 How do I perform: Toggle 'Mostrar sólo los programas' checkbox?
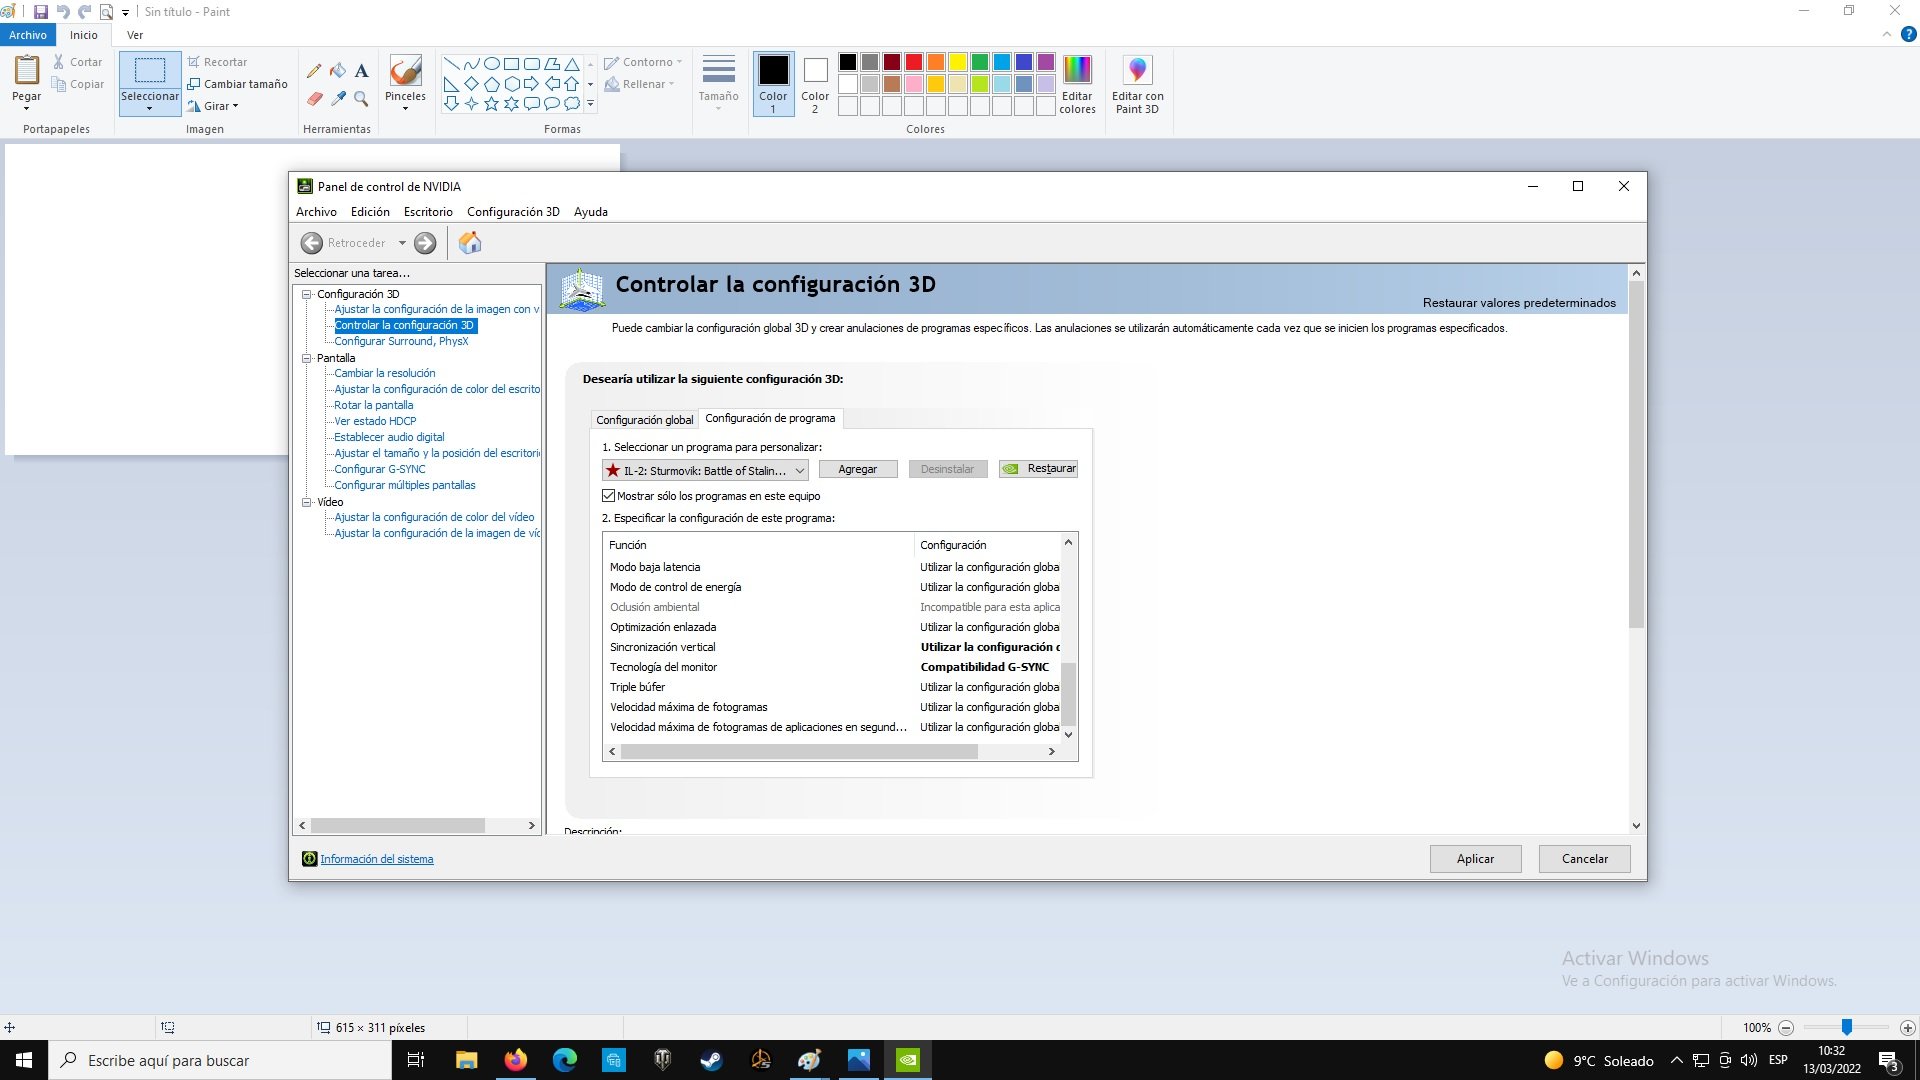tap(608, 496)
